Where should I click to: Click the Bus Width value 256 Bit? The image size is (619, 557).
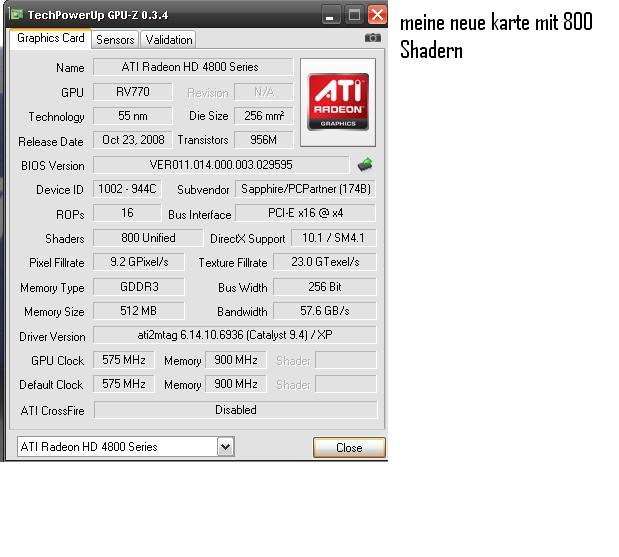click(325, 287)
